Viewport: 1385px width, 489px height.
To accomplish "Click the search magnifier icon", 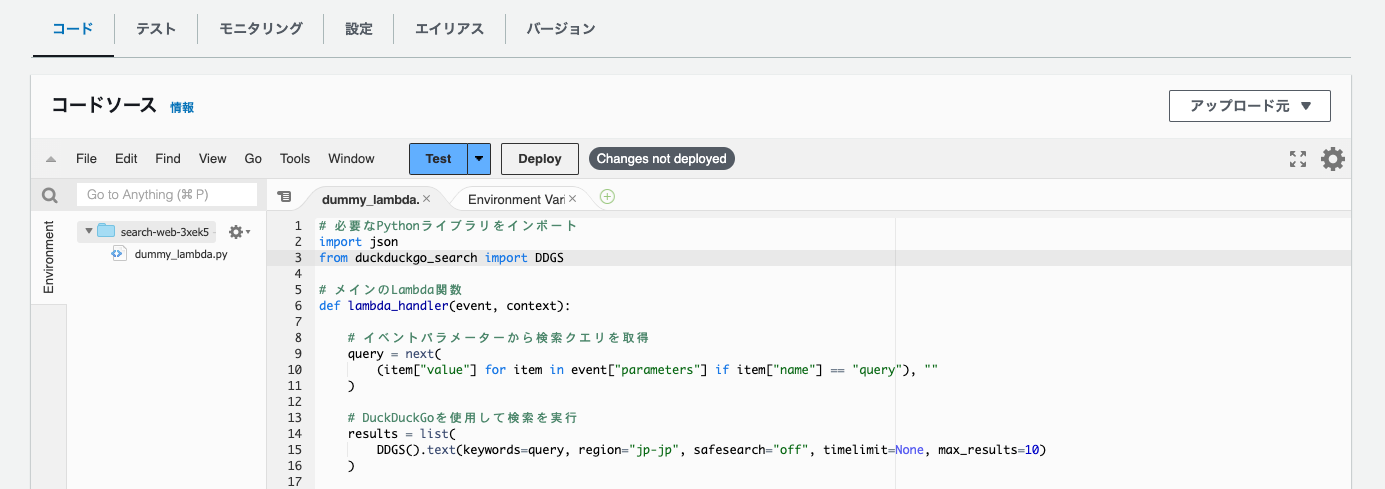I will point(49,195).
